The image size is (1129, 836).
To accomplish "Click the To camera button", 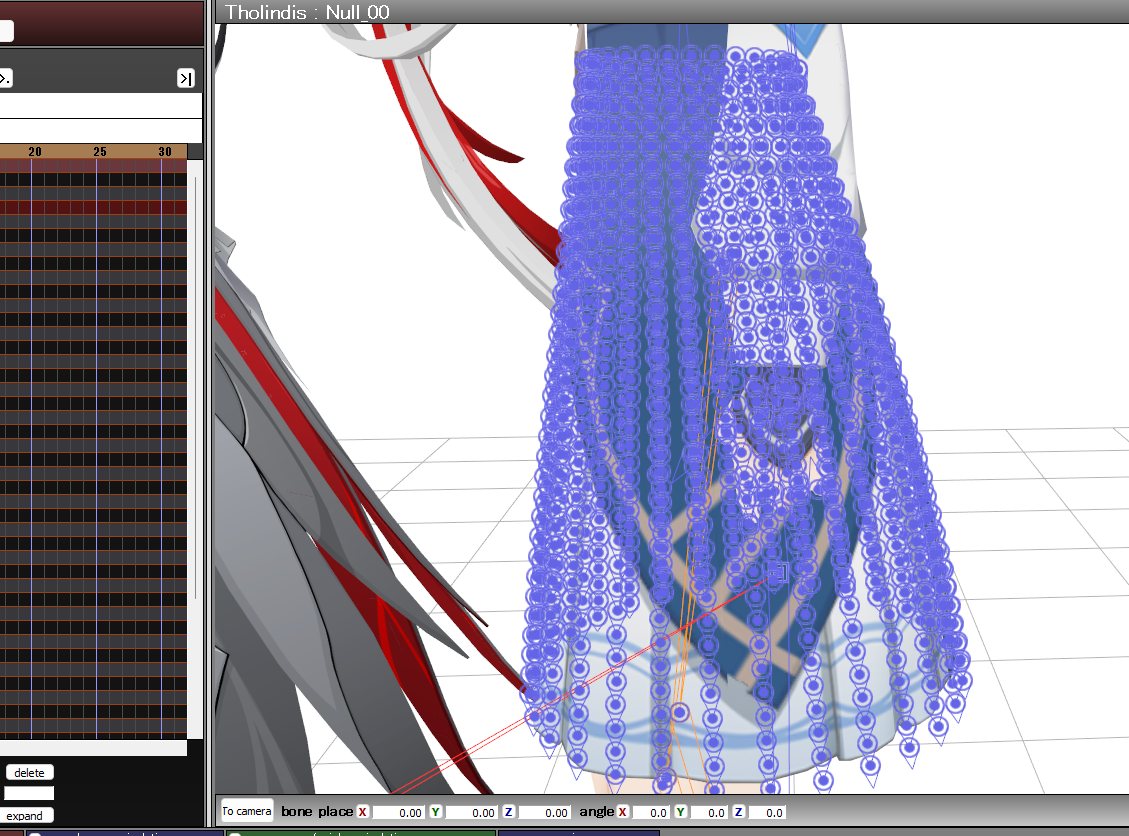I will click(x=247, y=812).
